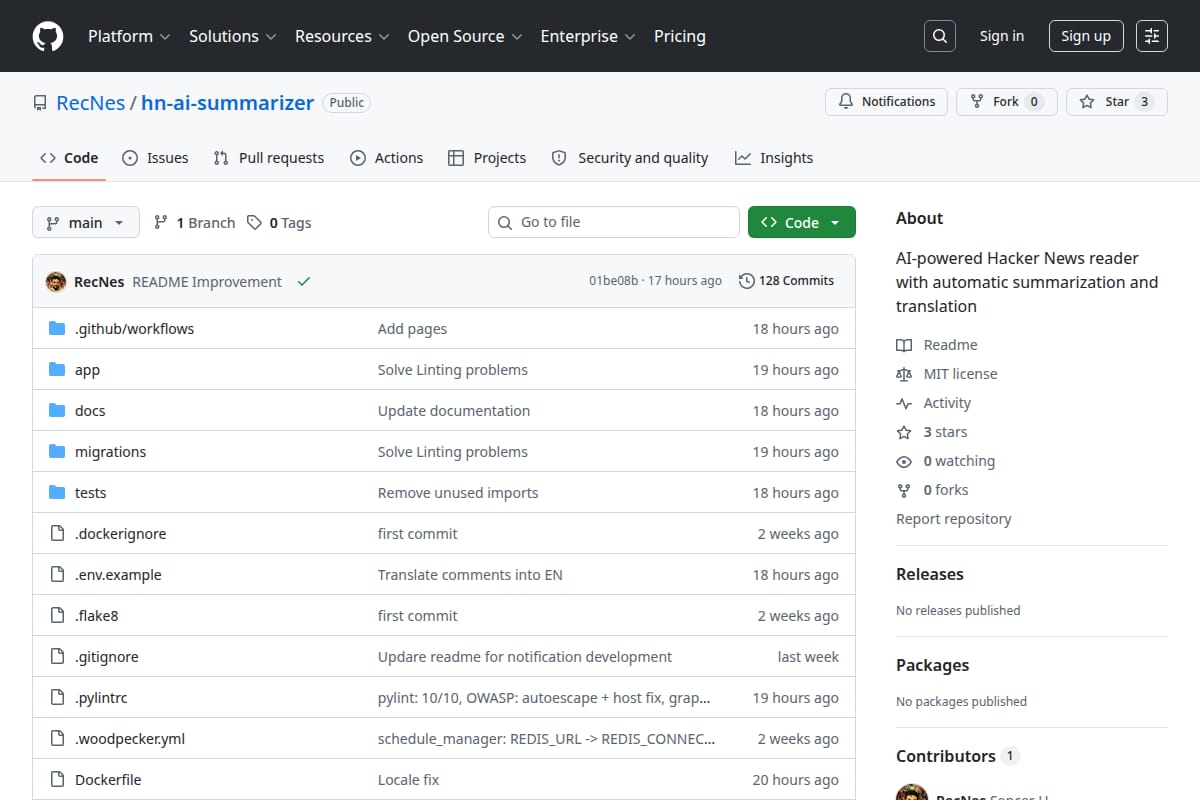
Task: Click the Dockerfile file icon
Action: click(57, 780)
